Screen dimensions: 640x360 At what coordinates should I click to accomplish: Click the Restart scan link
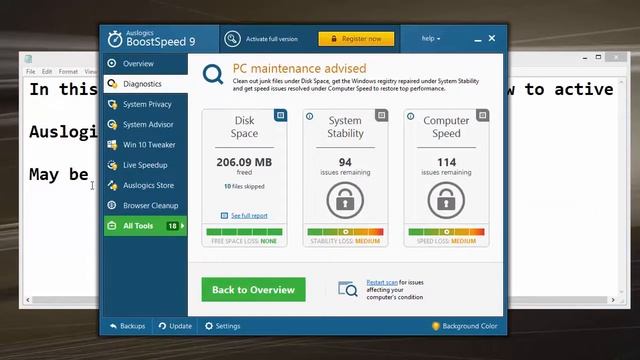(382, 282)
